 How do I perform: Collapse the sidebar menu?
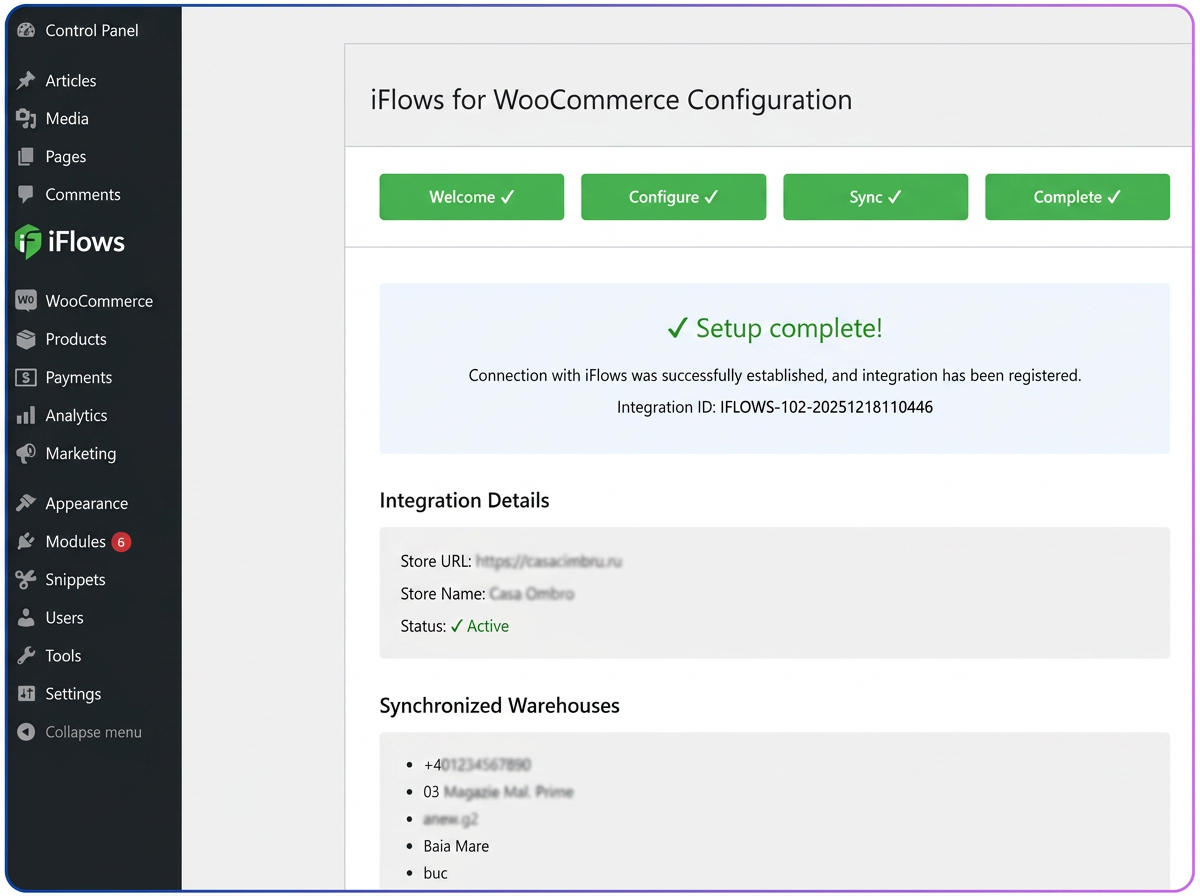pos(92,732)
